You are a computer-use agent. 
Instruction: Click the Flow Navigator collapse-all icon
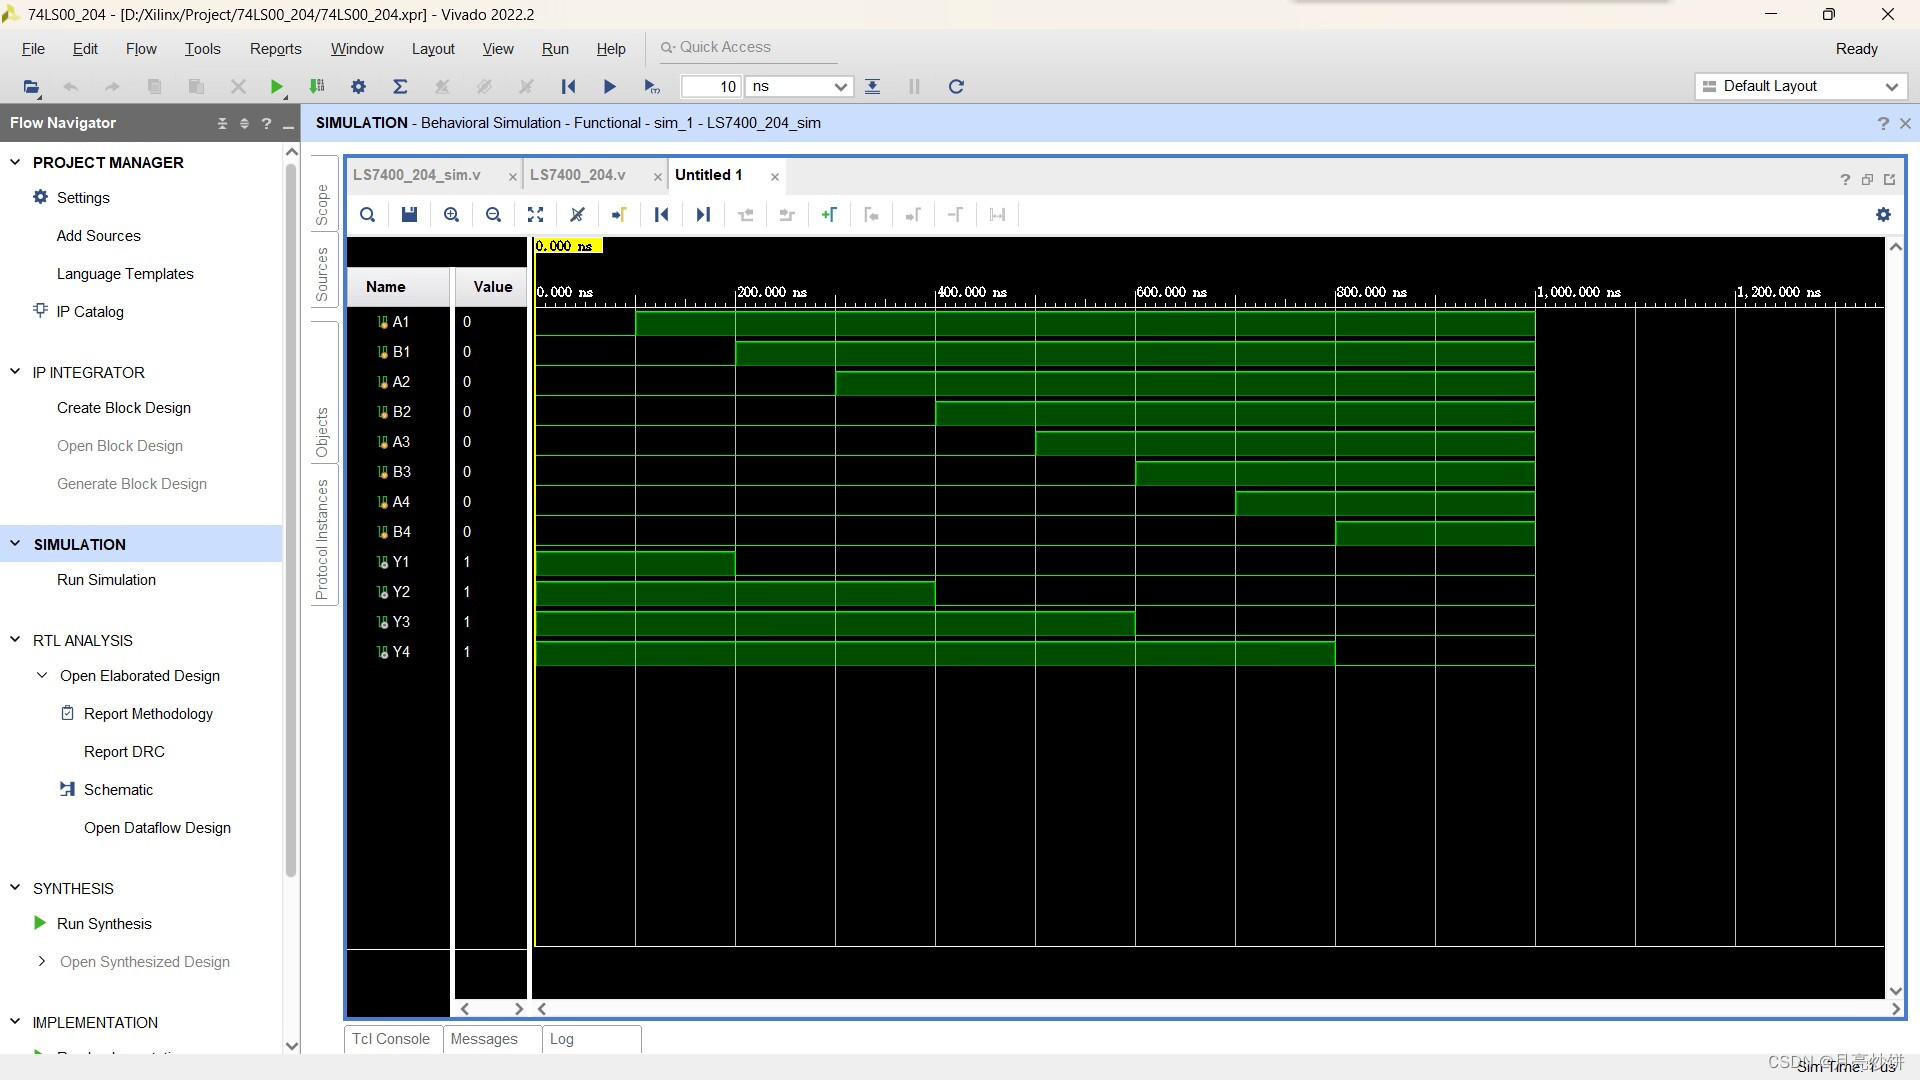222,123
